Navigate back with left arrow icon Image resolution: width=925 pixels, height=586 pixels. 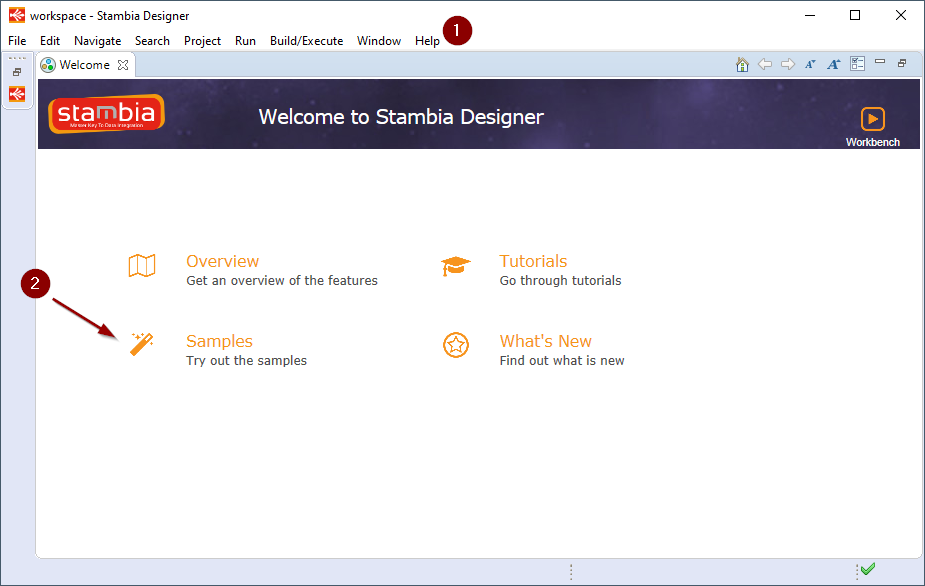[x=765, y=64]
